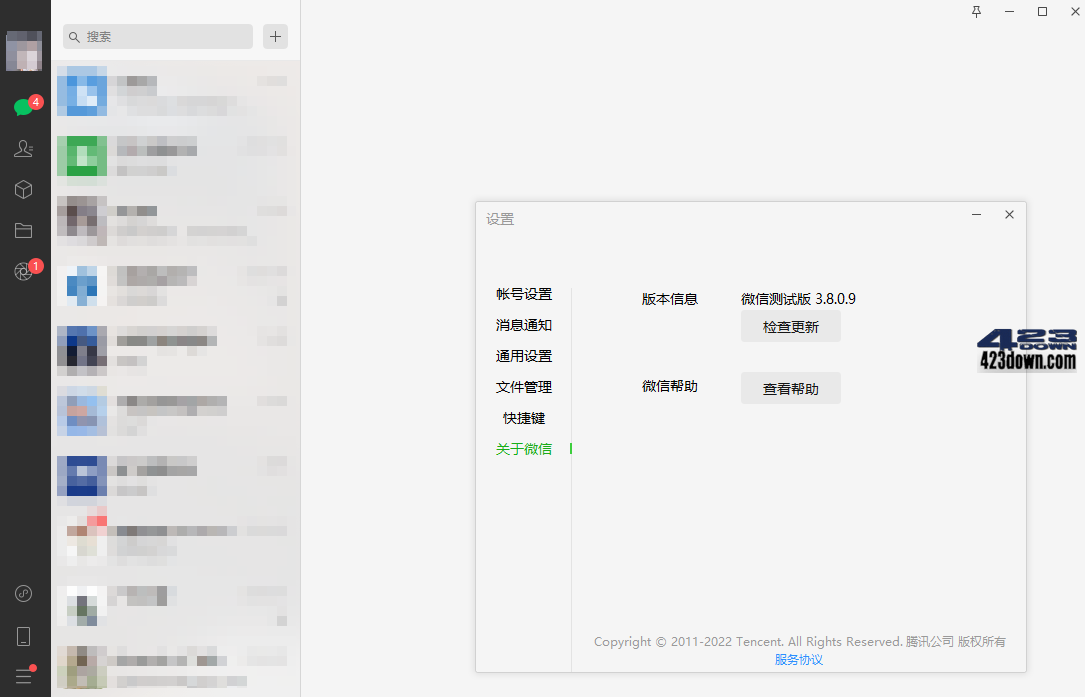Image resolution: width=1085 pixels, height=697 pixels.
Task: Click the profile avatar at top left
Action: pos(23,51)
